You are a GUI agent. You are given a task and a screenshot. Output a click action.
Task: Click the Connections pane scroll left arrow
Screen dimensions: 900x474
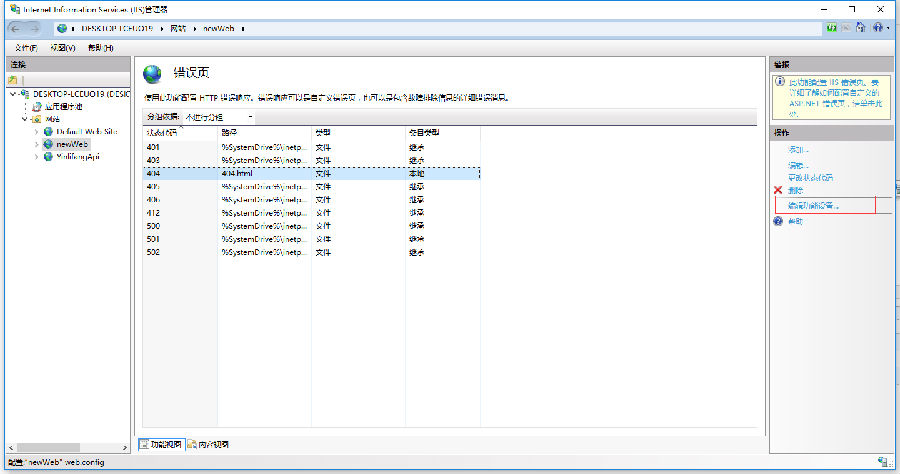tap(10, 447)
